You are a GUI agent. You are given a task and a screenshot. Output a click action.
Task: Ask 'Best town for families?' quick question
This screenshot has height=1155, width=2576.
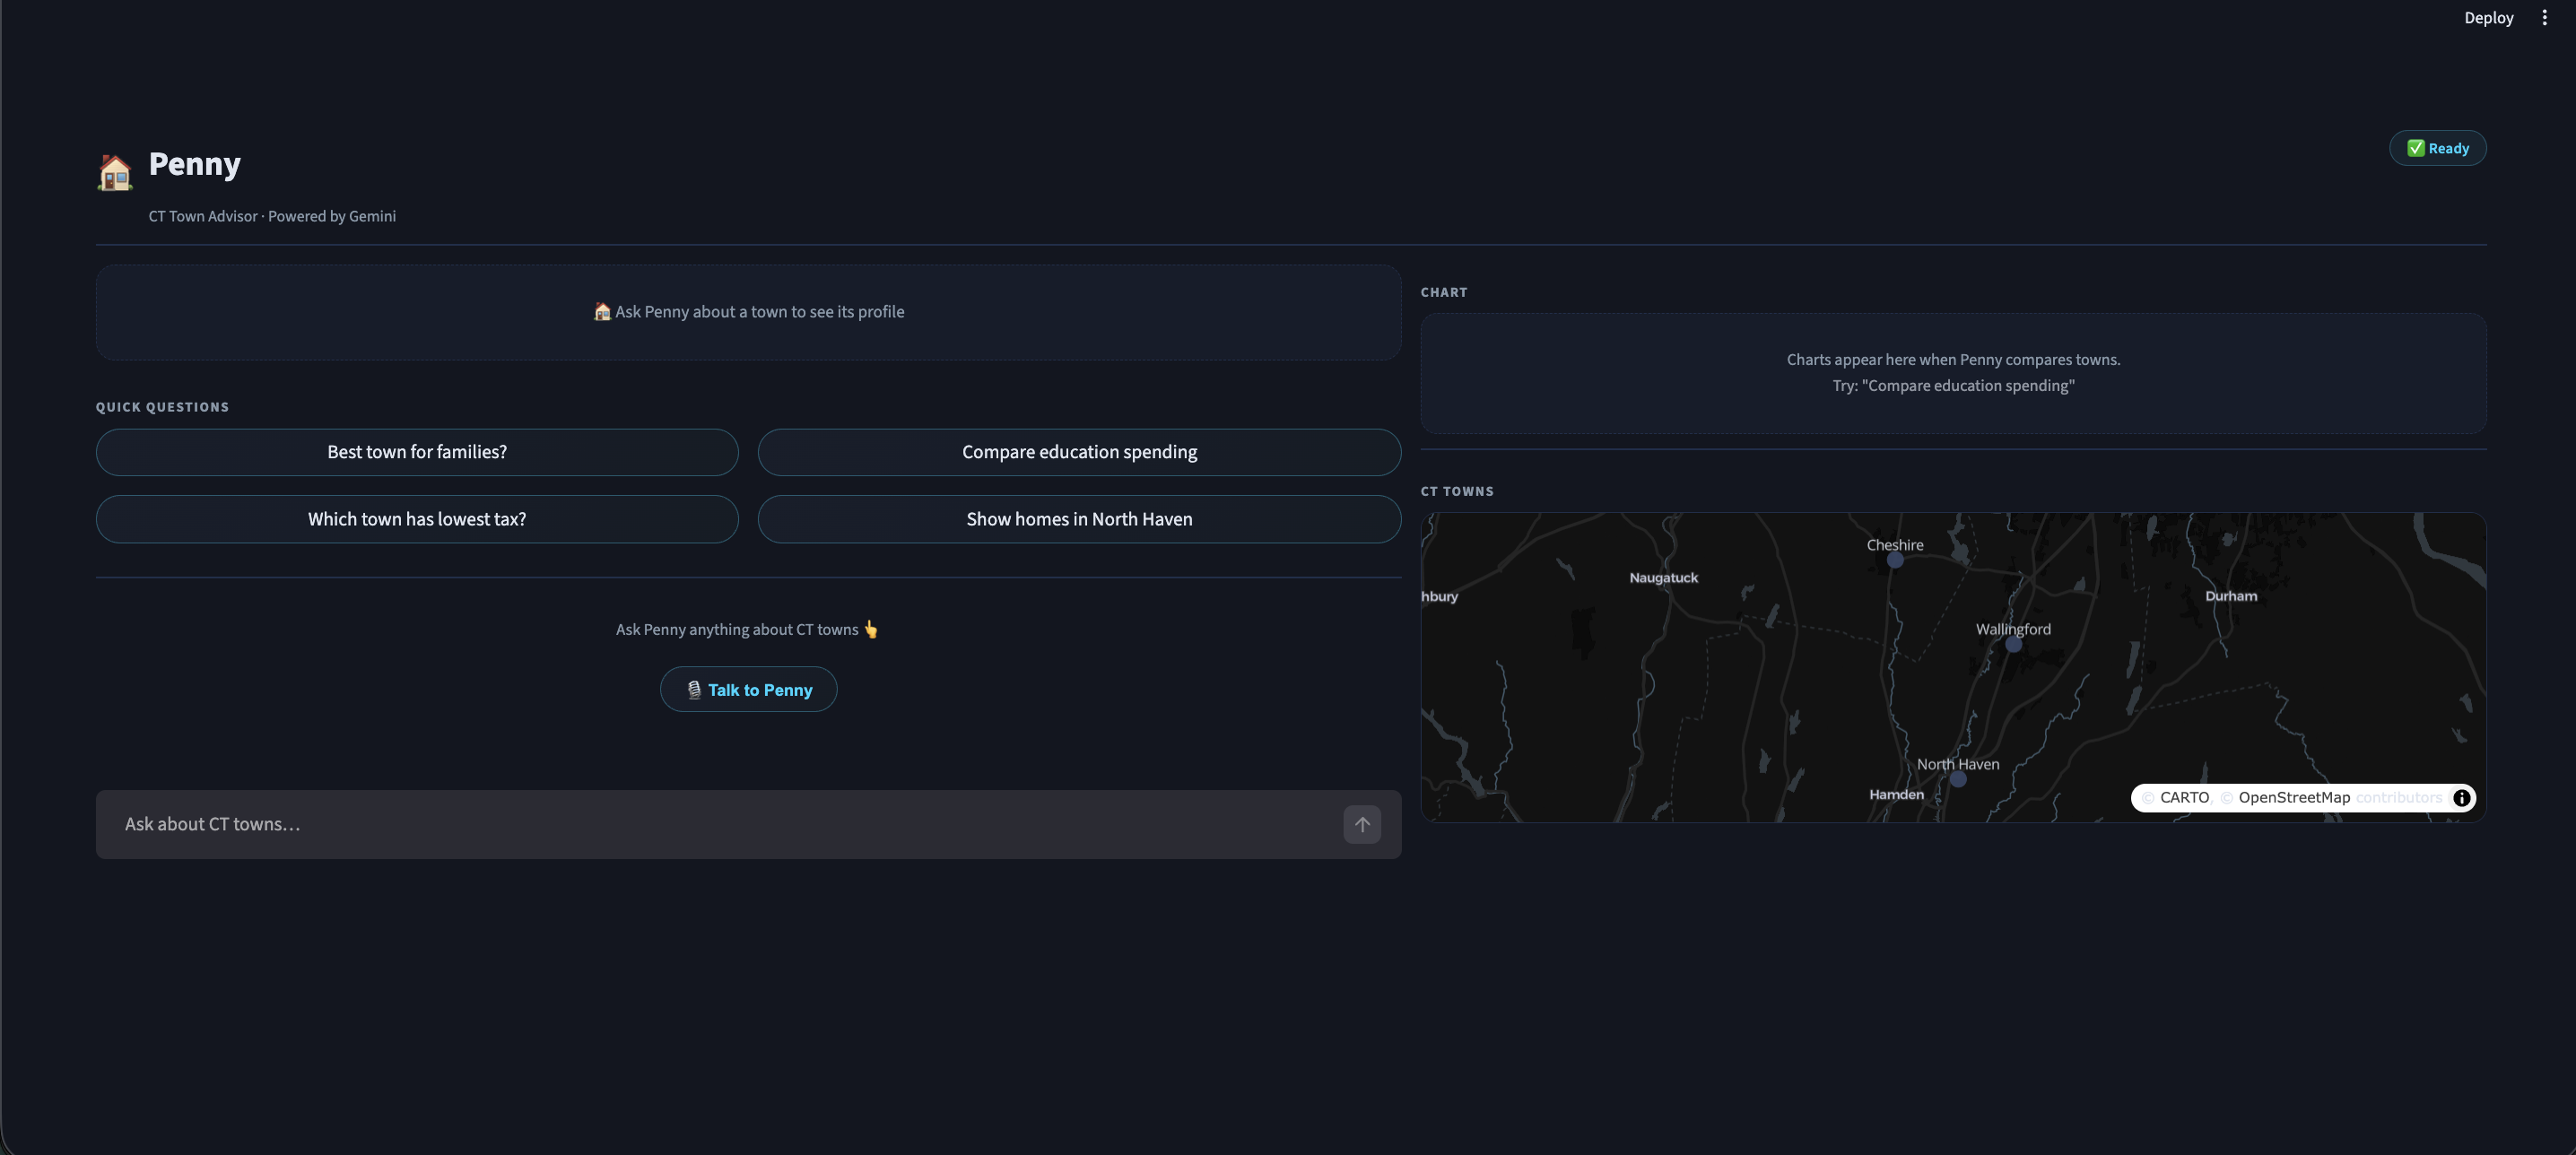coord(417,452)
